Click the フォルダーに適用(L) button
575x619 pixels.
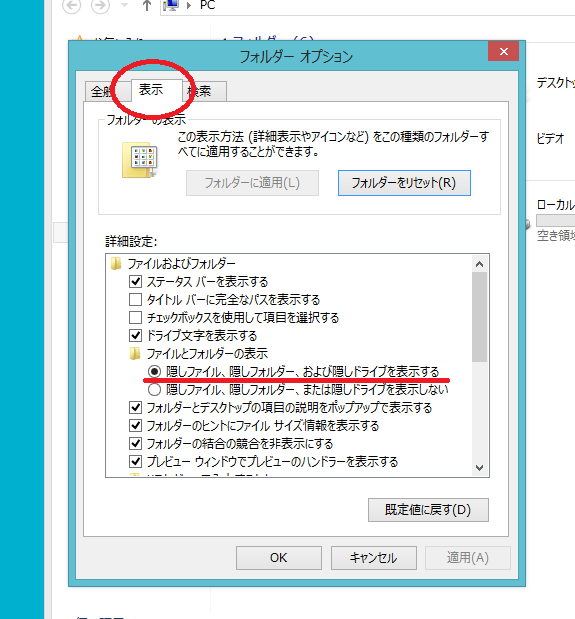[x=252, y=183]
